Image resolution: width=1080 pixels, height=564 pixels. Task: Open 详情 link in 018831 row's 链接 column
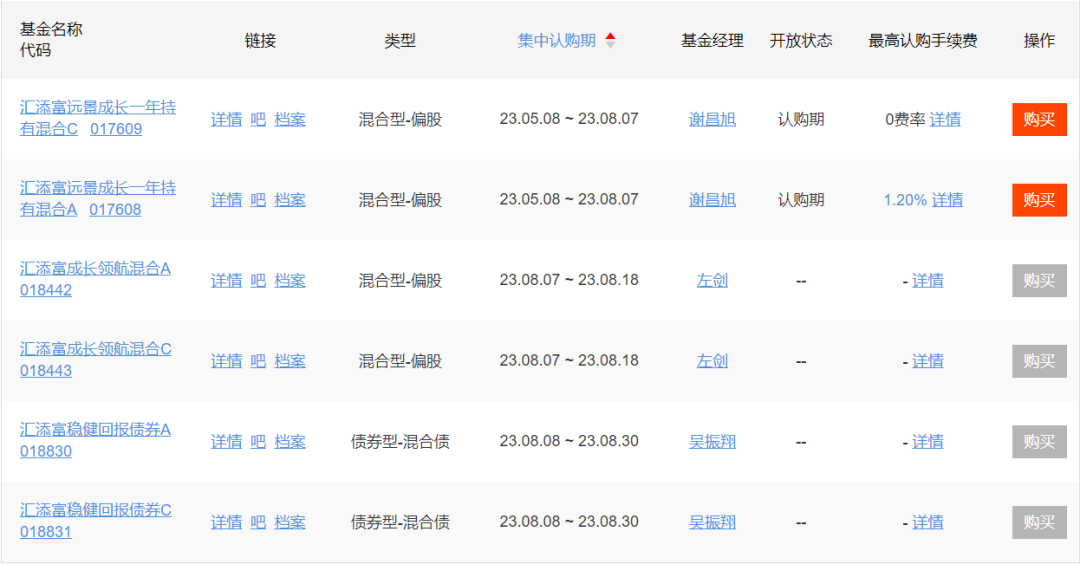click(x=227, y=522)
